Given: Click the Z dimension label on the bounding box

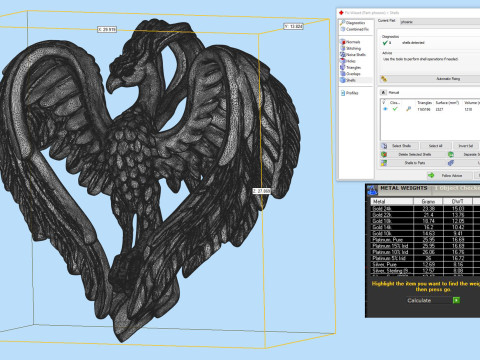Looking at the screenshot, I should pyautogui.click(x=262, y=191).
